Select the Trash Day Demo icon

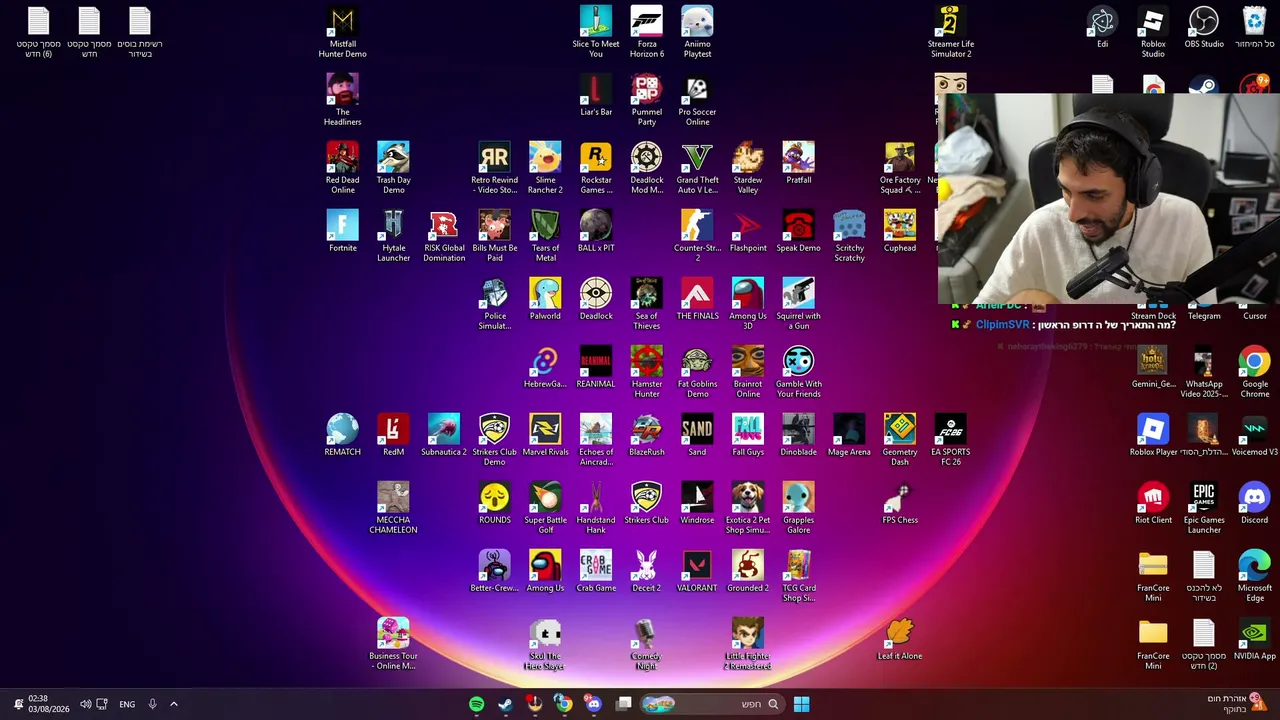[393, 168]
